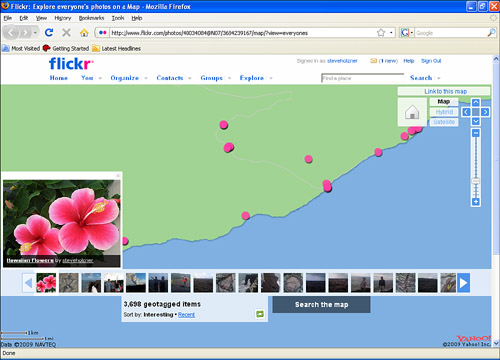The width and height of the screenshot is (500, 360).
Task: Show next photos in the filmstrip
Action: [463, 283]
